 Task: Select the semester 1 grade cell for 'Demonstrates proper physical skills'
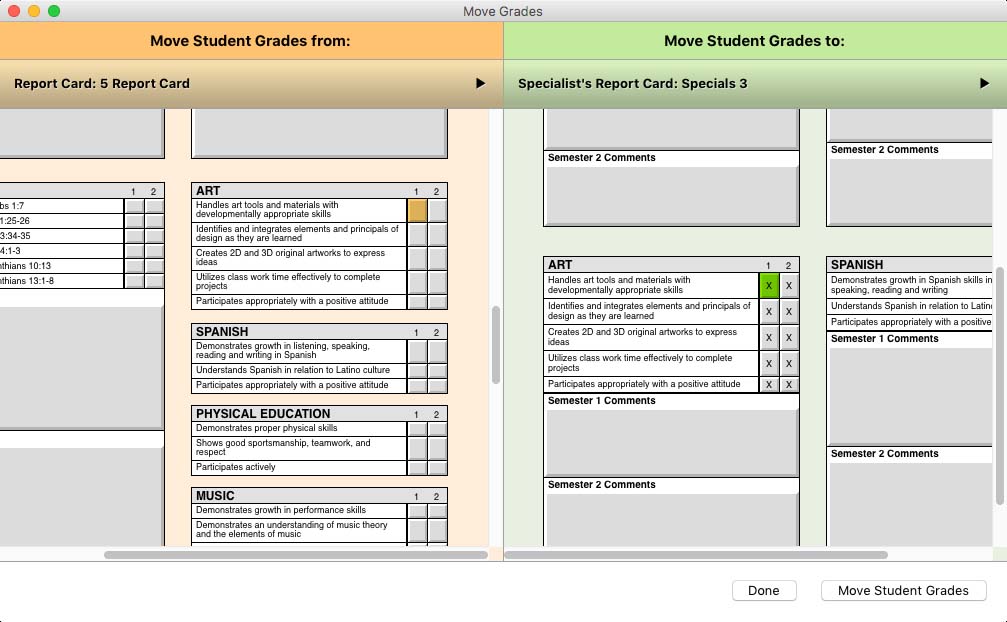419,427
